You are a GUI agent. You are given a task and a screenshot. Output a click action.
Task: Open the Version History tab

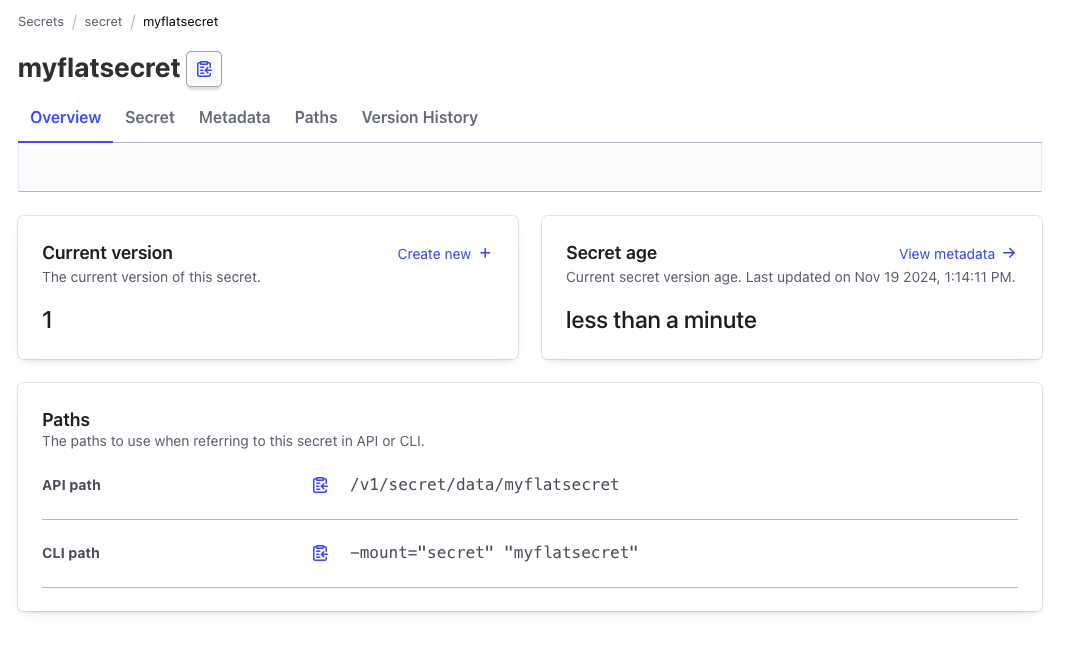(x=419, y=117)
